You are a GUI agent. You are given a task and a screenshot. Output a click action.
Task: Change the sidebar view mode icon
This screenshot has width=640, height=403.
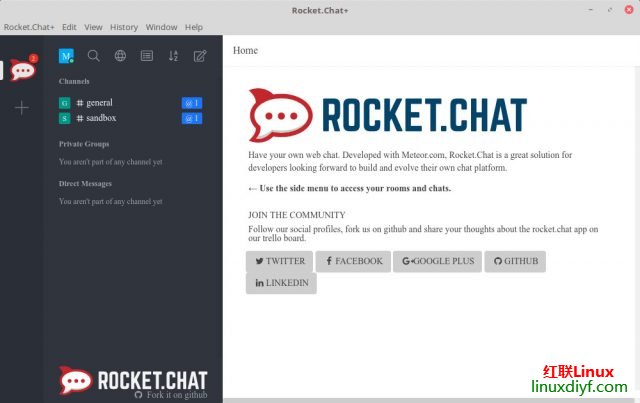147,56
